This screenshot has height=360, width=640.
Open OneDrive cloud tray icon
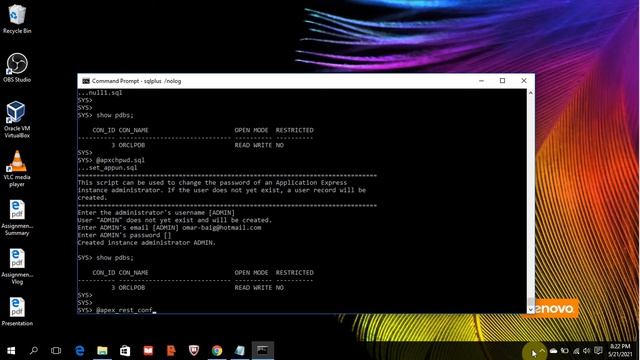click(x=553, y=351)
